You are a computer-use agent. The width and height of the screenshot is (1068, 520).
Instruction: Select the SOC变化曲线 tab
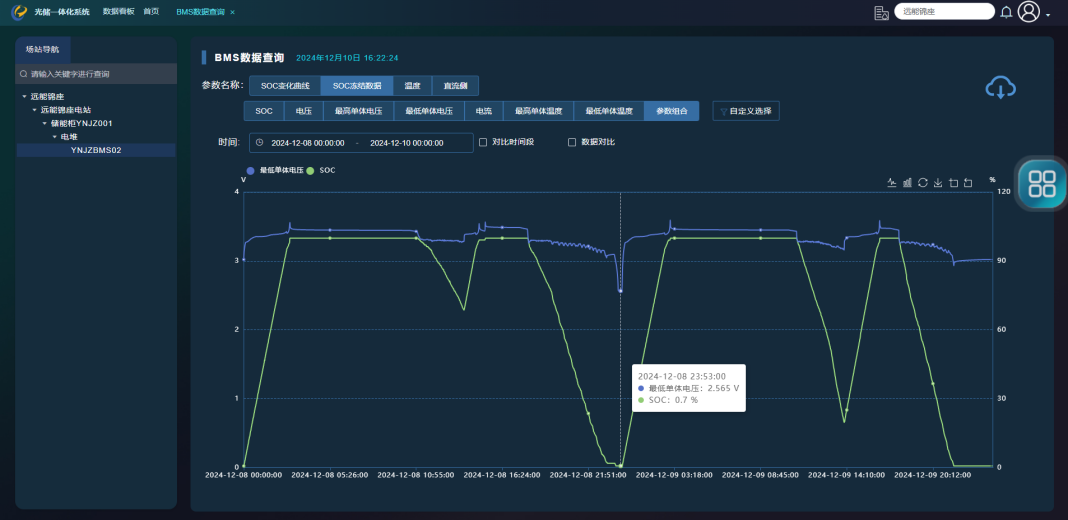[x=285, y=86]
